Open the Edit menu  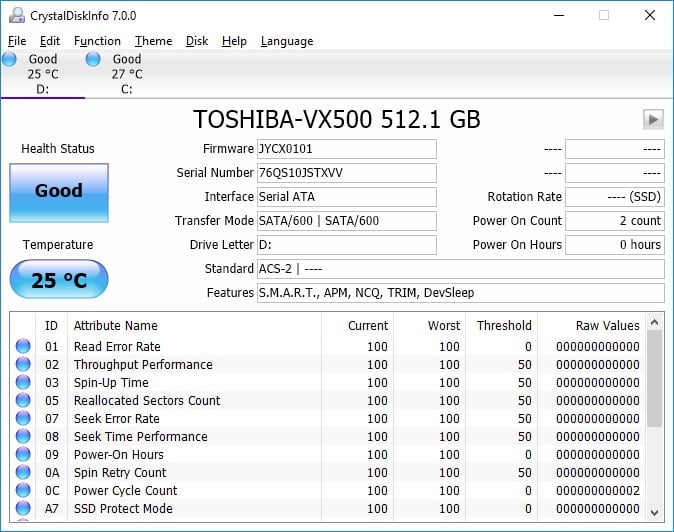(x=49, y=41)
